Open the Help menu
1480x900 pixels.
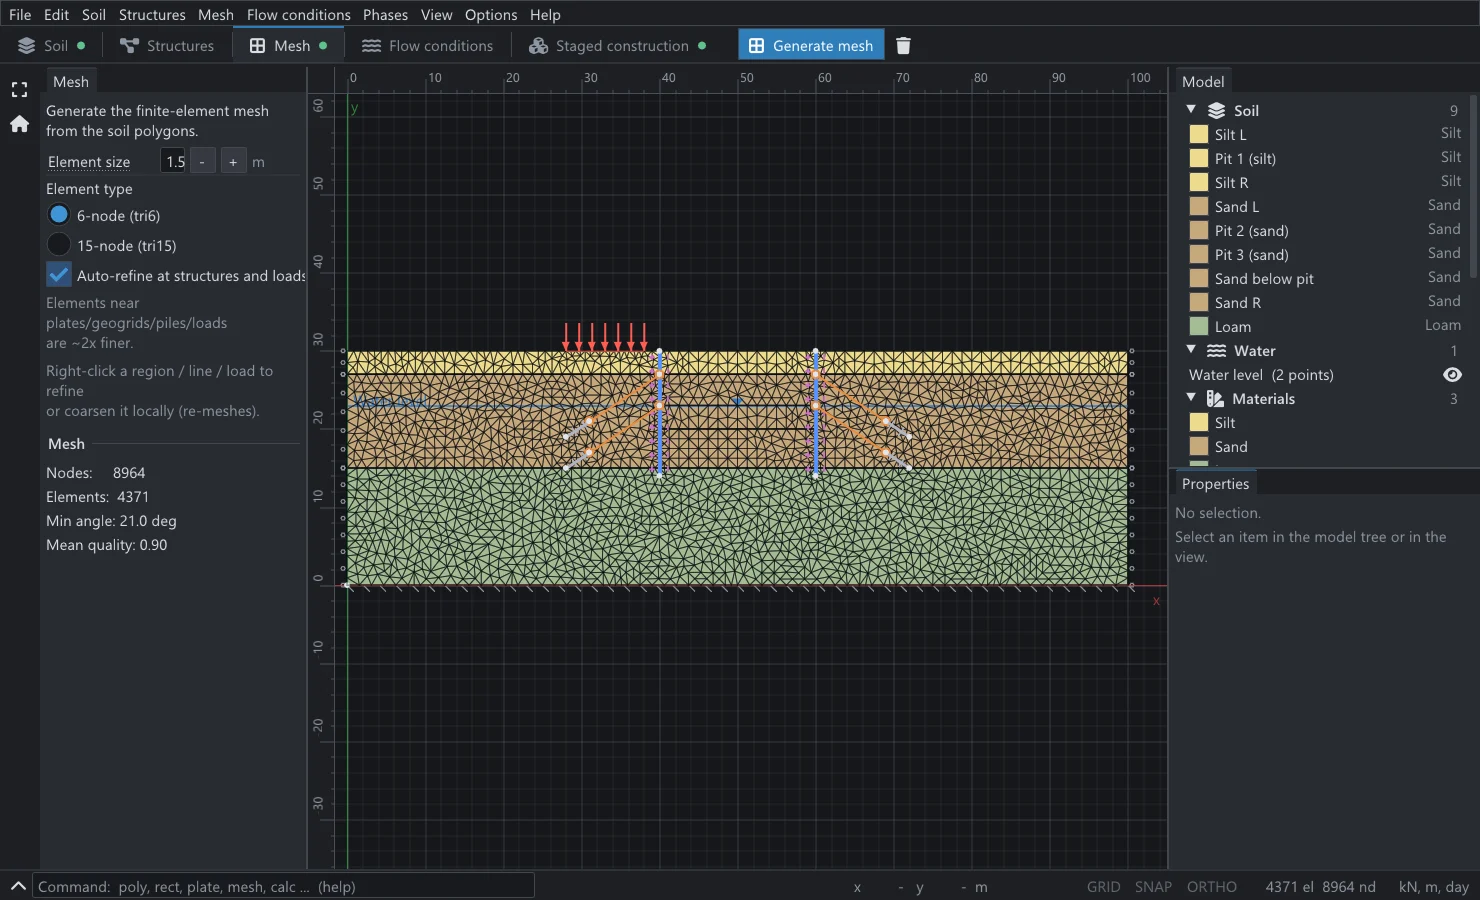545,15
